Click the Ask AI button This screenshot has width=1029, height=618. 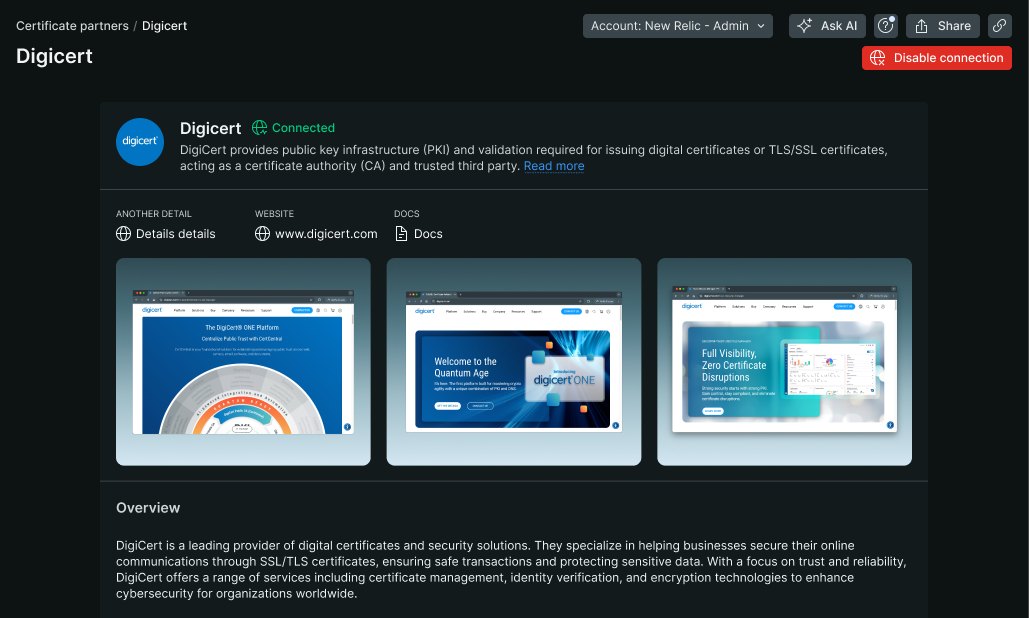coord(827,26)
